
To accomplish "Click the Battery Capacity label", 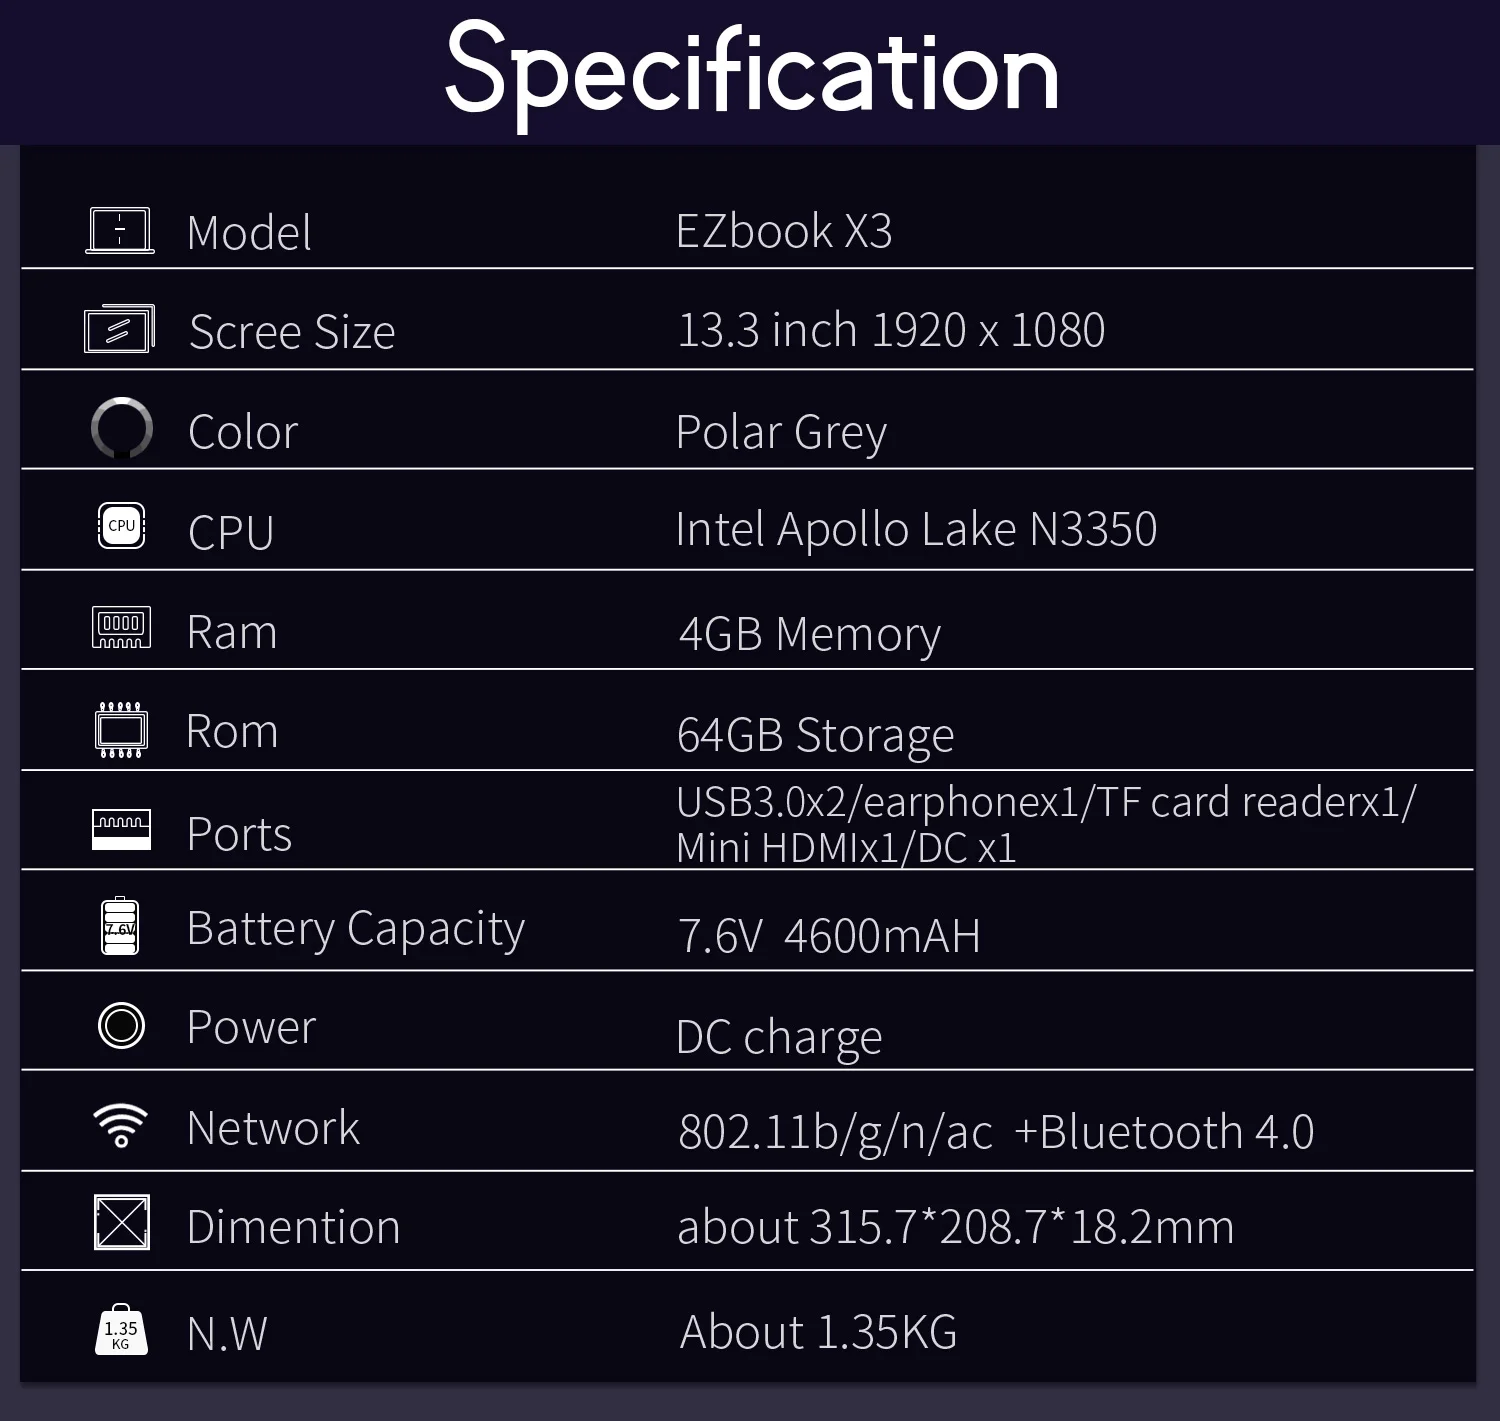I will (355, 929).
